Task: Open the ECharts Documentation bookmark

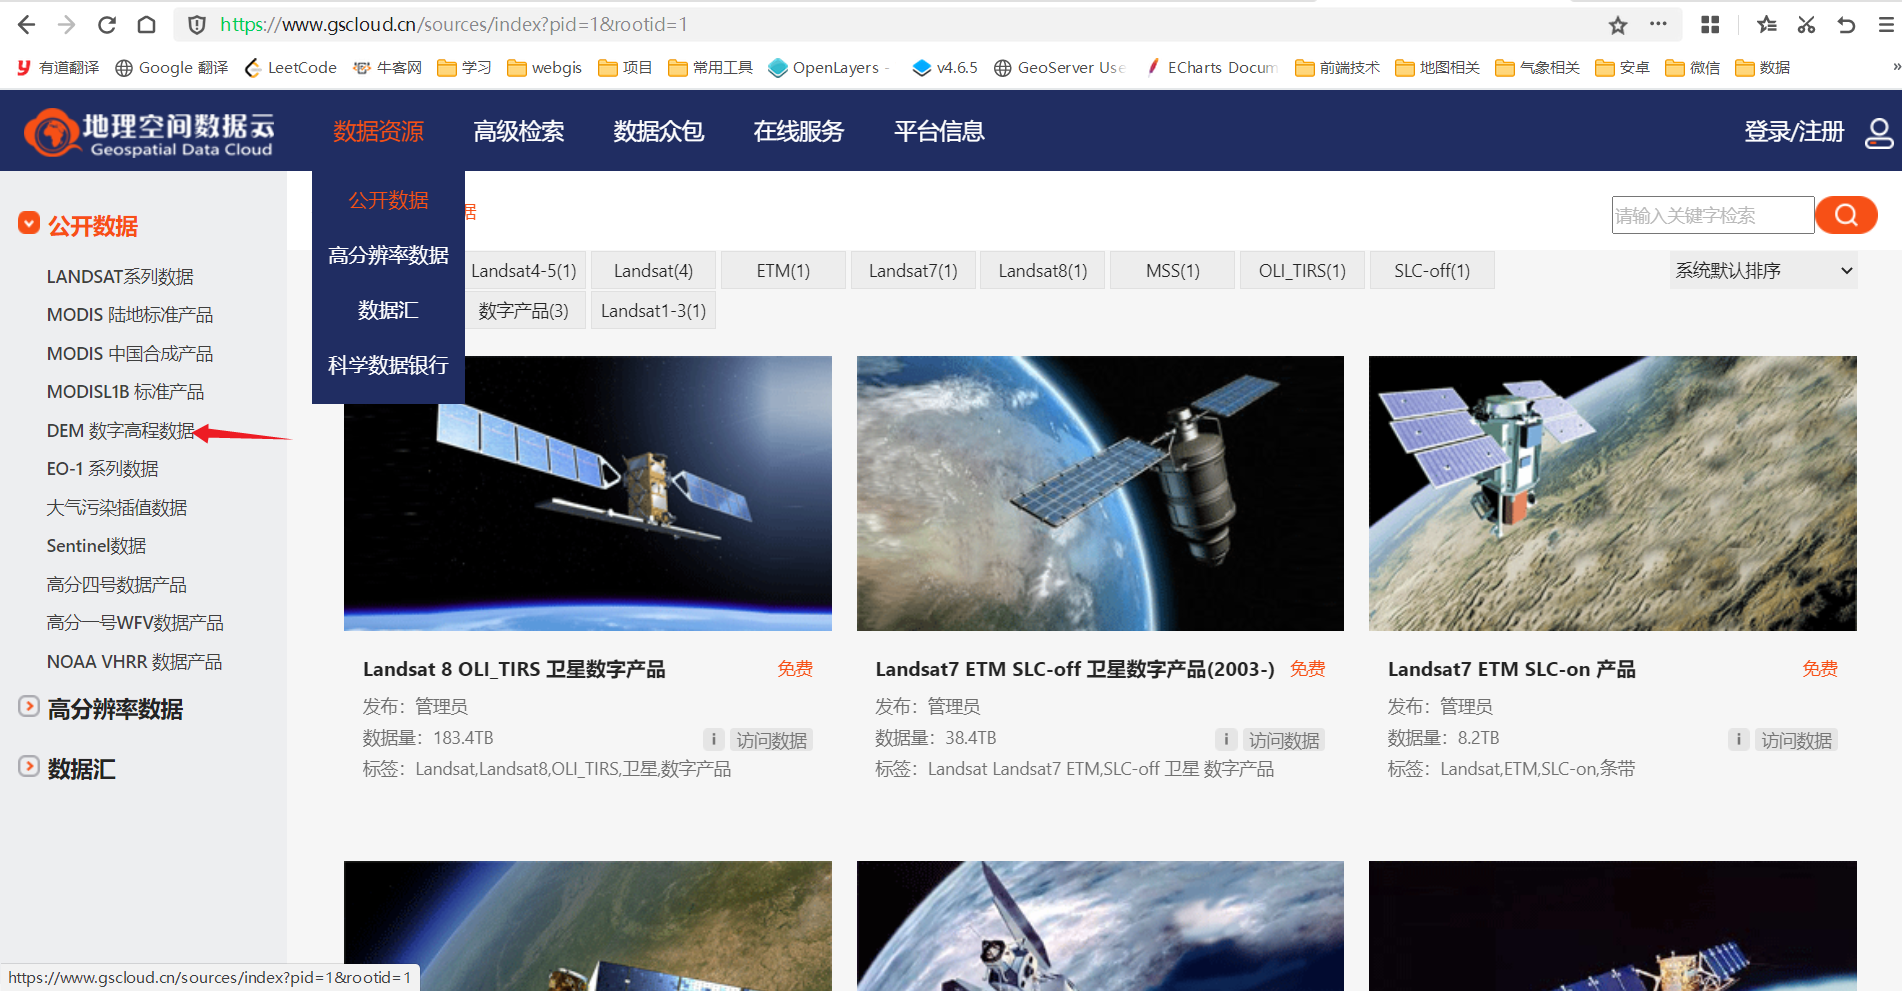Action: pos(1211,67)
